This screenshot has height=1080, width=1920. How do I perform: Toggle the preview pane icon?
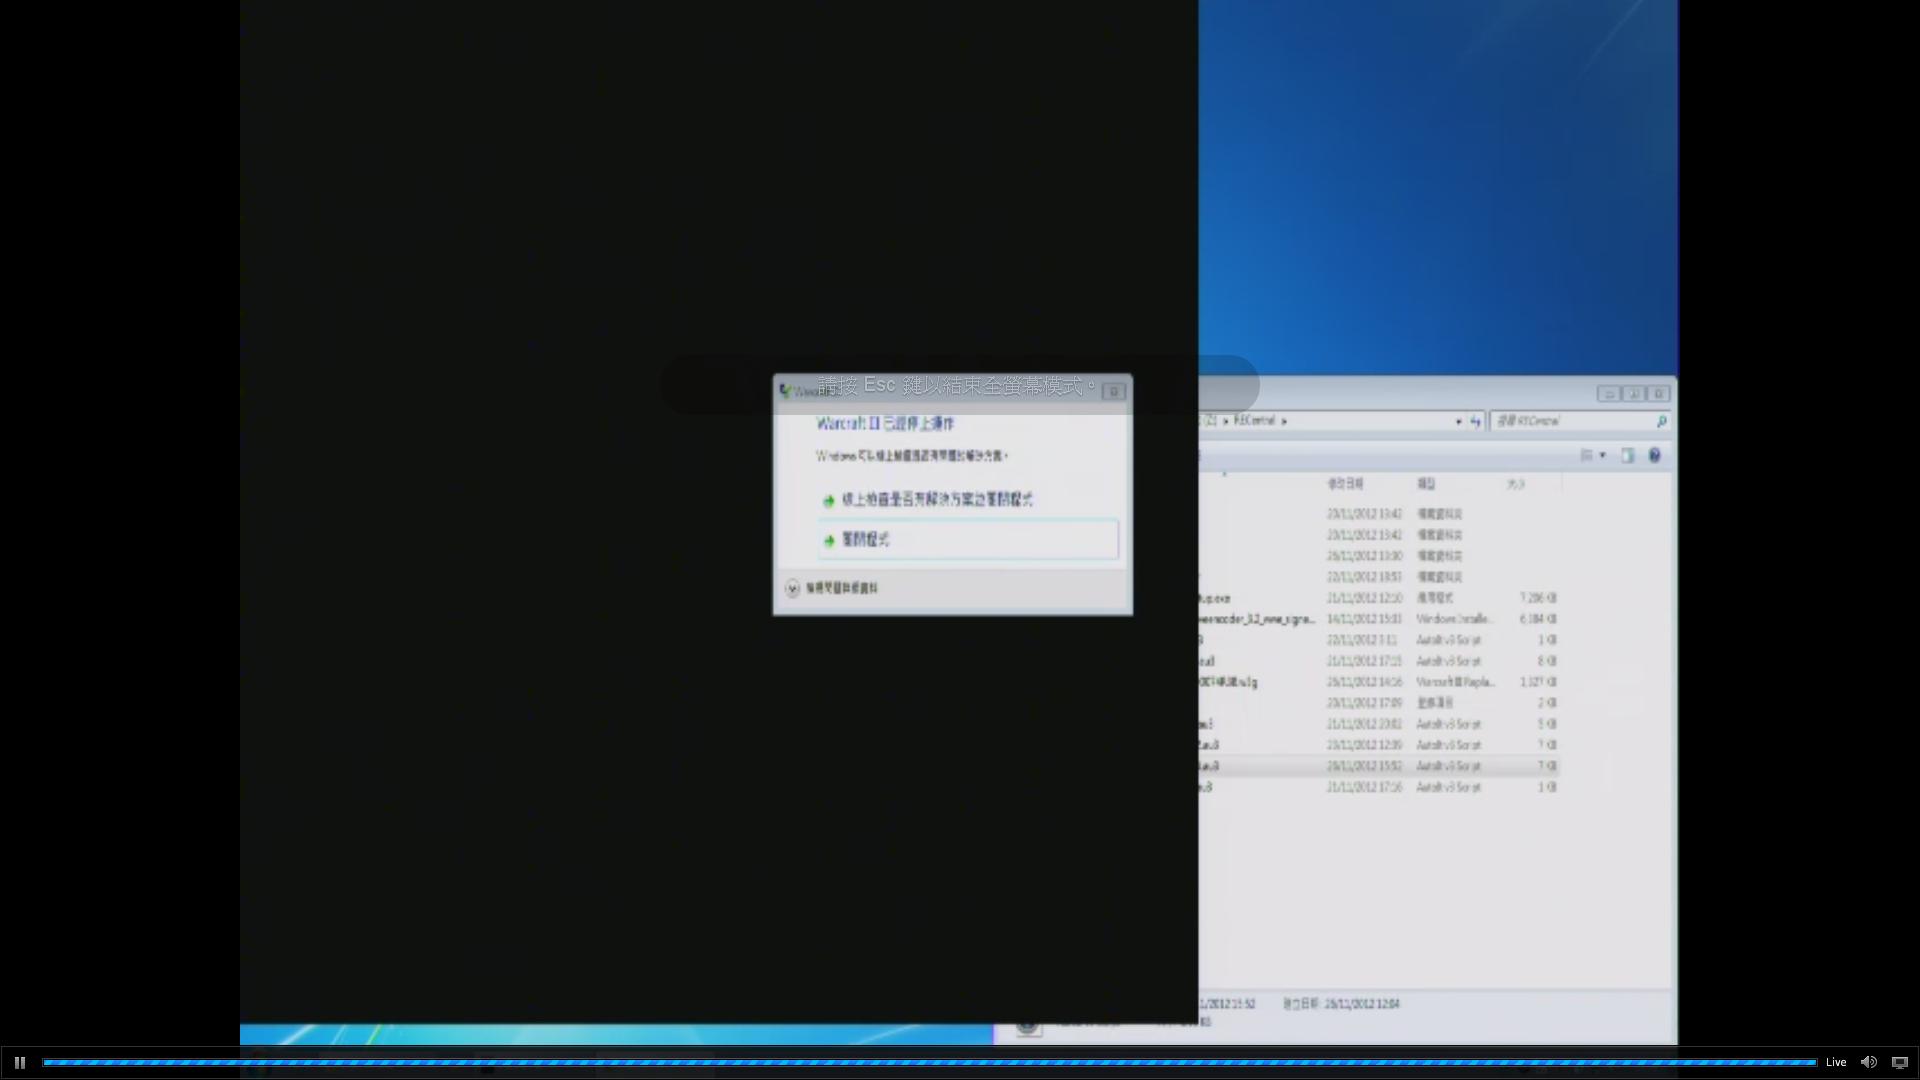click(1628, 455)
